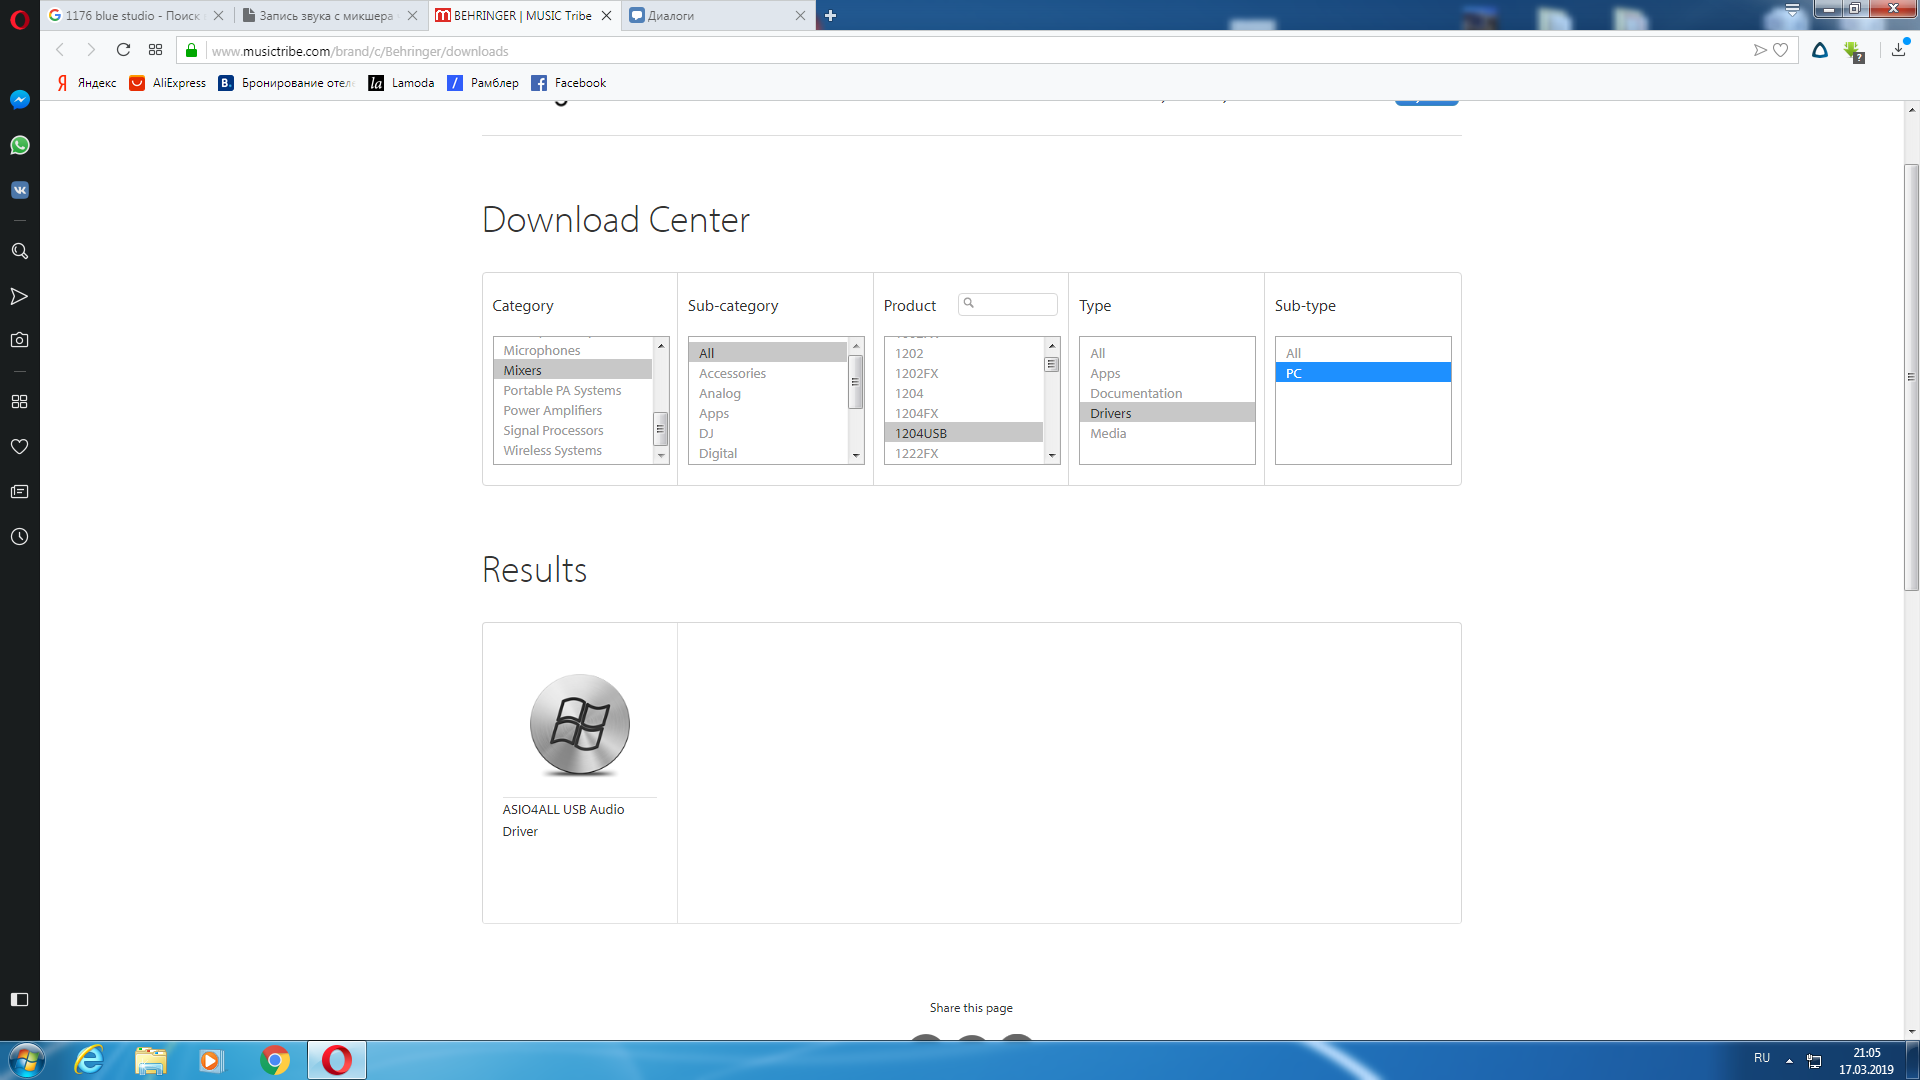This screenshot has height=1080, width=1920.
Task: Close the 'Диалоги' tab
Action: click(x=800, y=15)
